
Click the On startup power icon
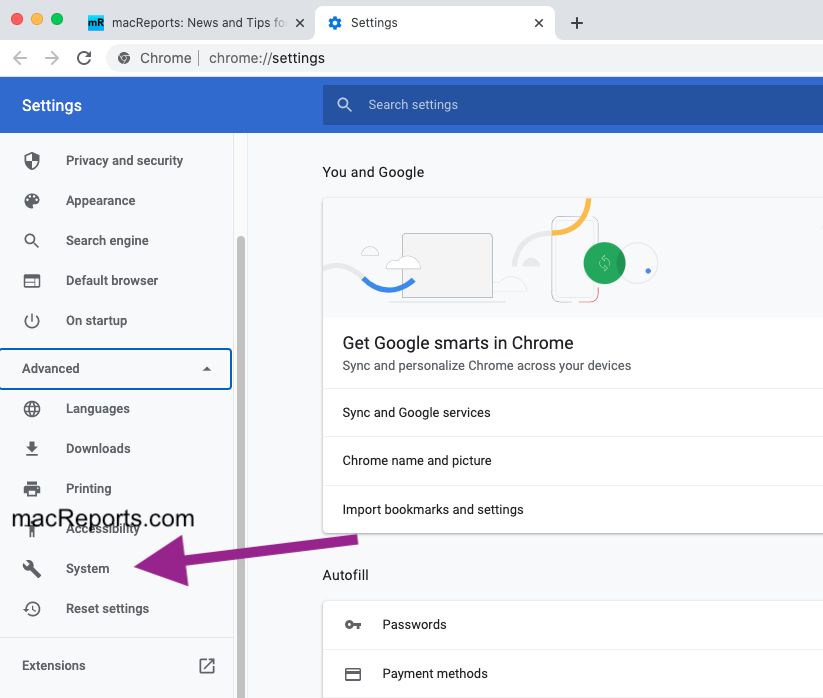tap(32, 321)
